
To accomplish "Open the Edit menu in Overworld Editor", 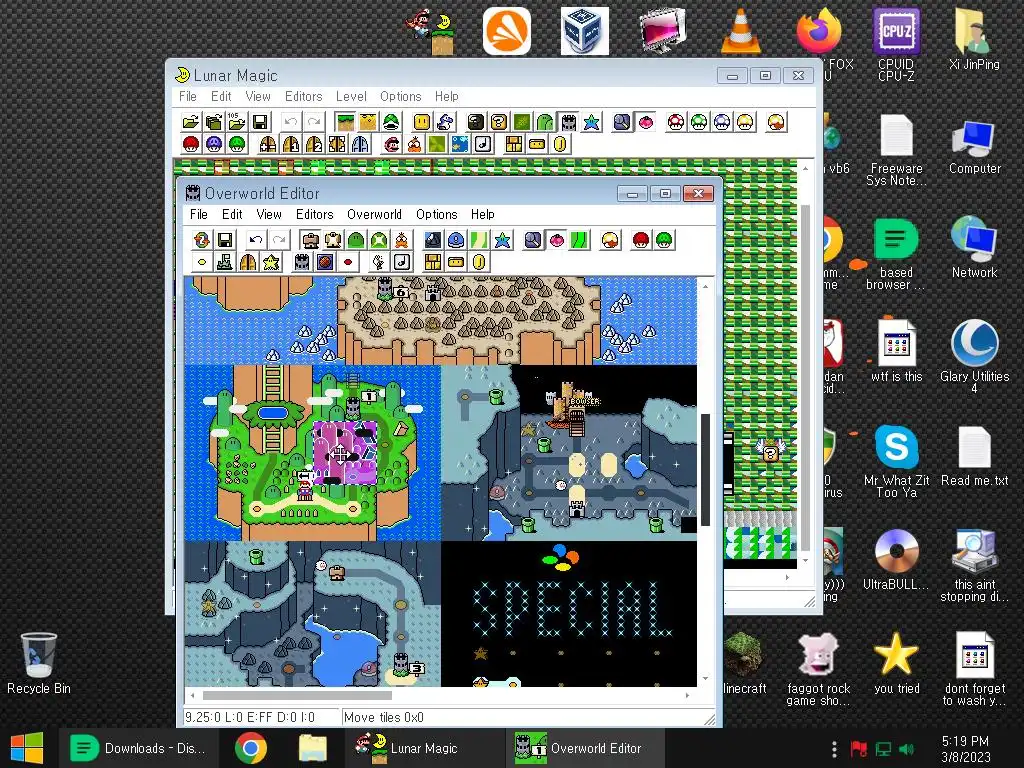I will pyautogui.click(x=232, y=214).
